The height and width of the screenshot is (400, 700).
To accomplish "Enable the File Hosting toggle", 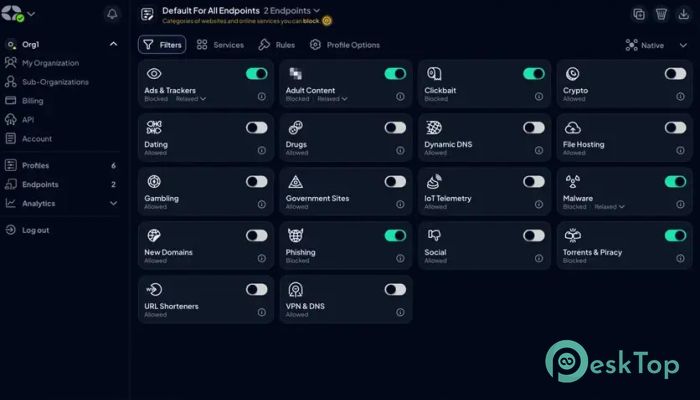I will (675, 128).
